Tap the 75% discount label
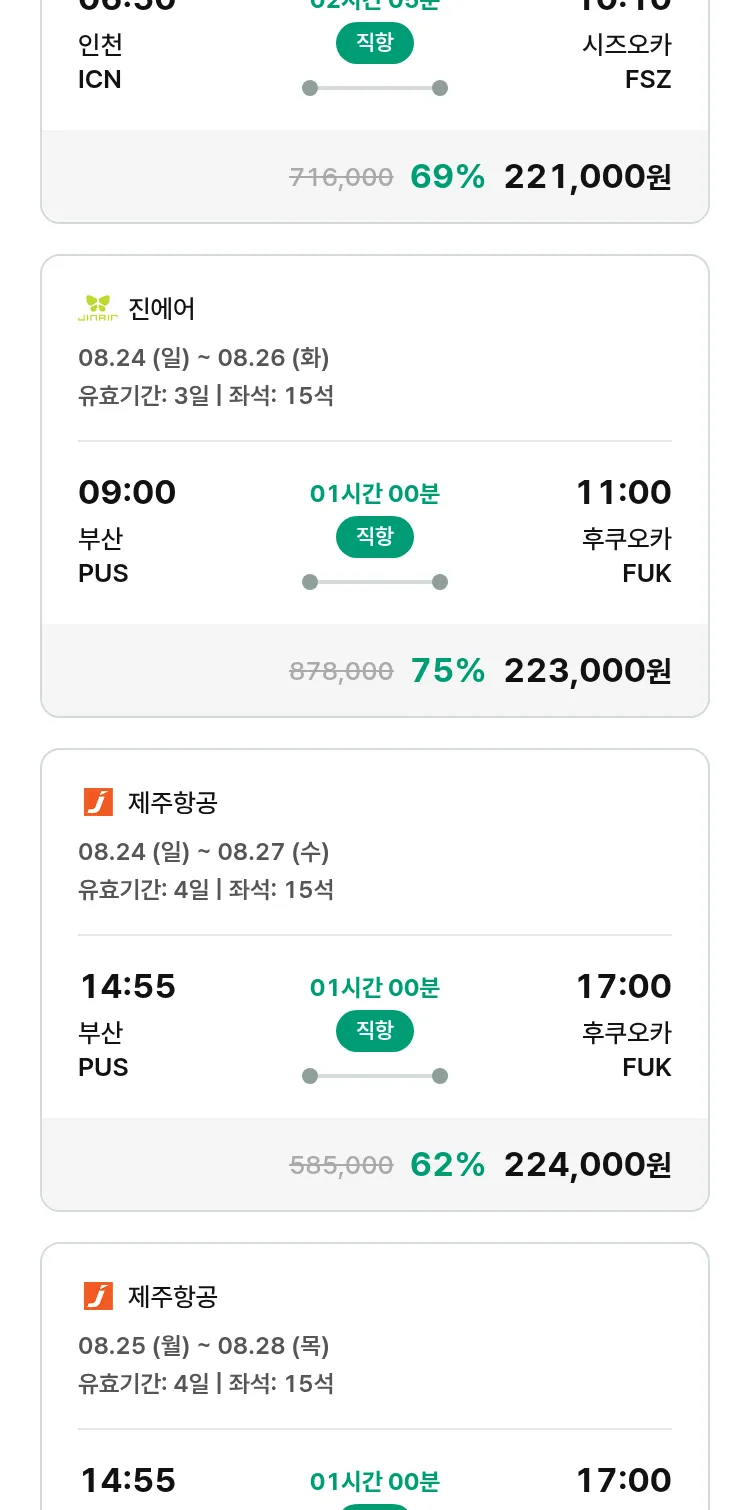Viewport: 750px width, 1510px height. [x=447, y=671]
